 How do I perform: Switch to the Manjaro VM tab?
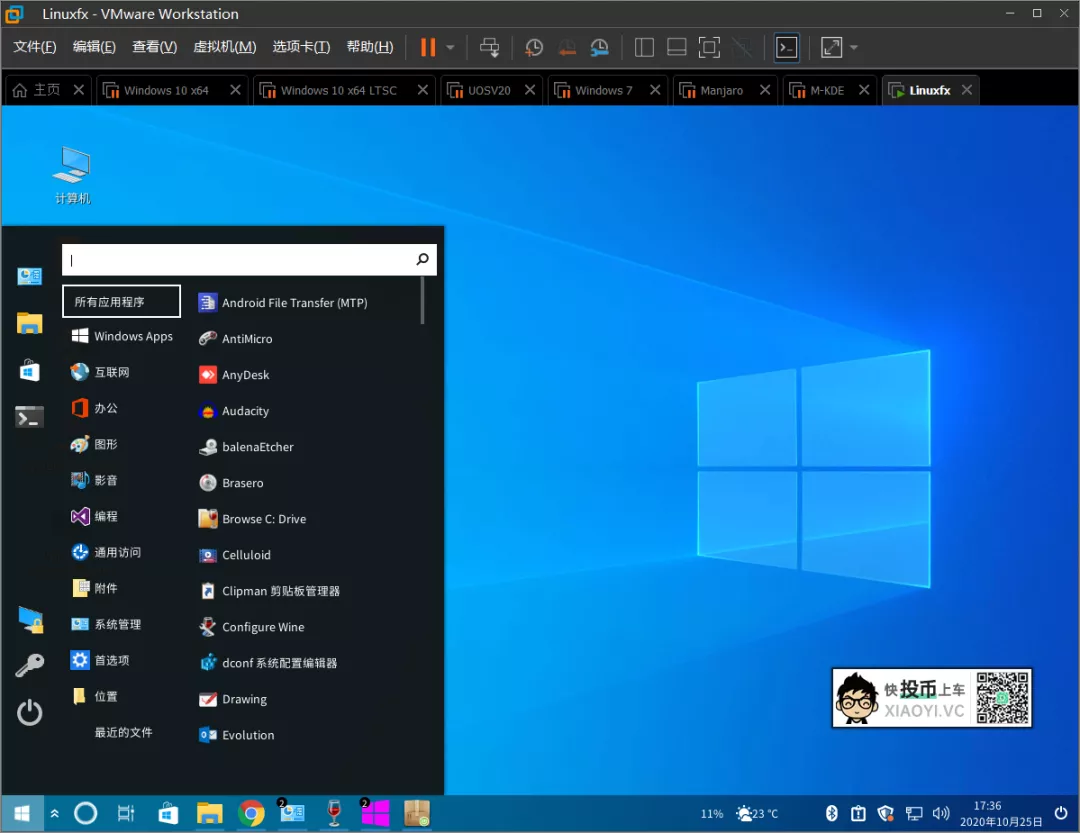click(721, 90)
